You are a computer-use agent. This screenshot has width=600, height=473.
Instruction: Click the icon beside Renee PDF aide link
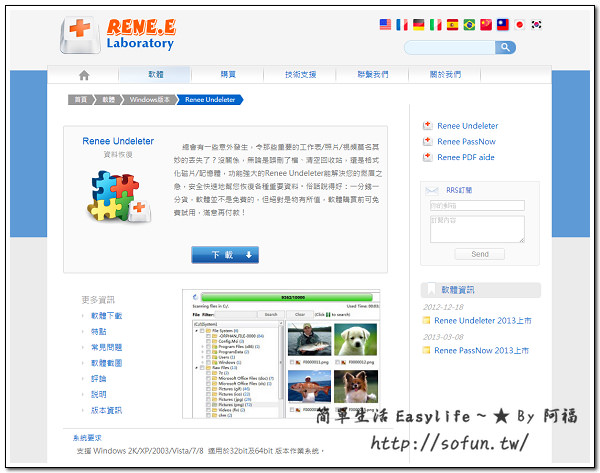coord(427,157)
